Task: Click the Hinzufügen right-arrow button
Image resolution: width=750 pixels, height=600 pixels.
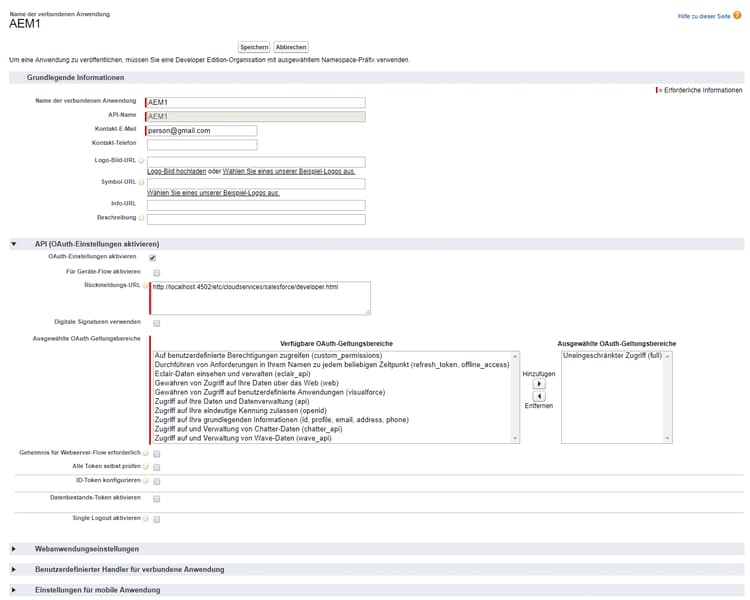Action: [539, 384]
